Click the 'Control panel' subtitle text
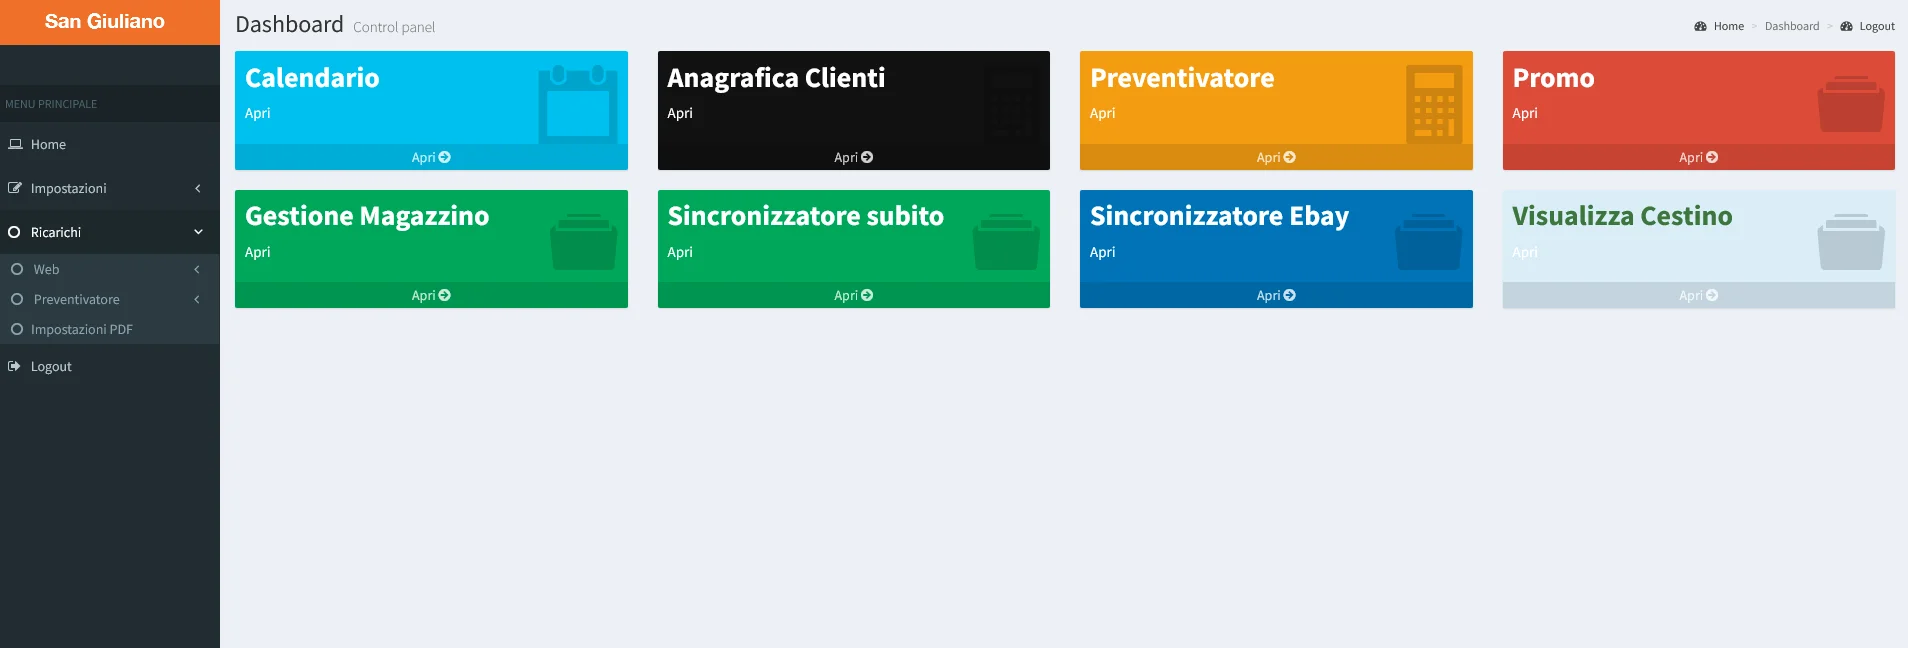The image size is (1908, 648). (394, 27)
